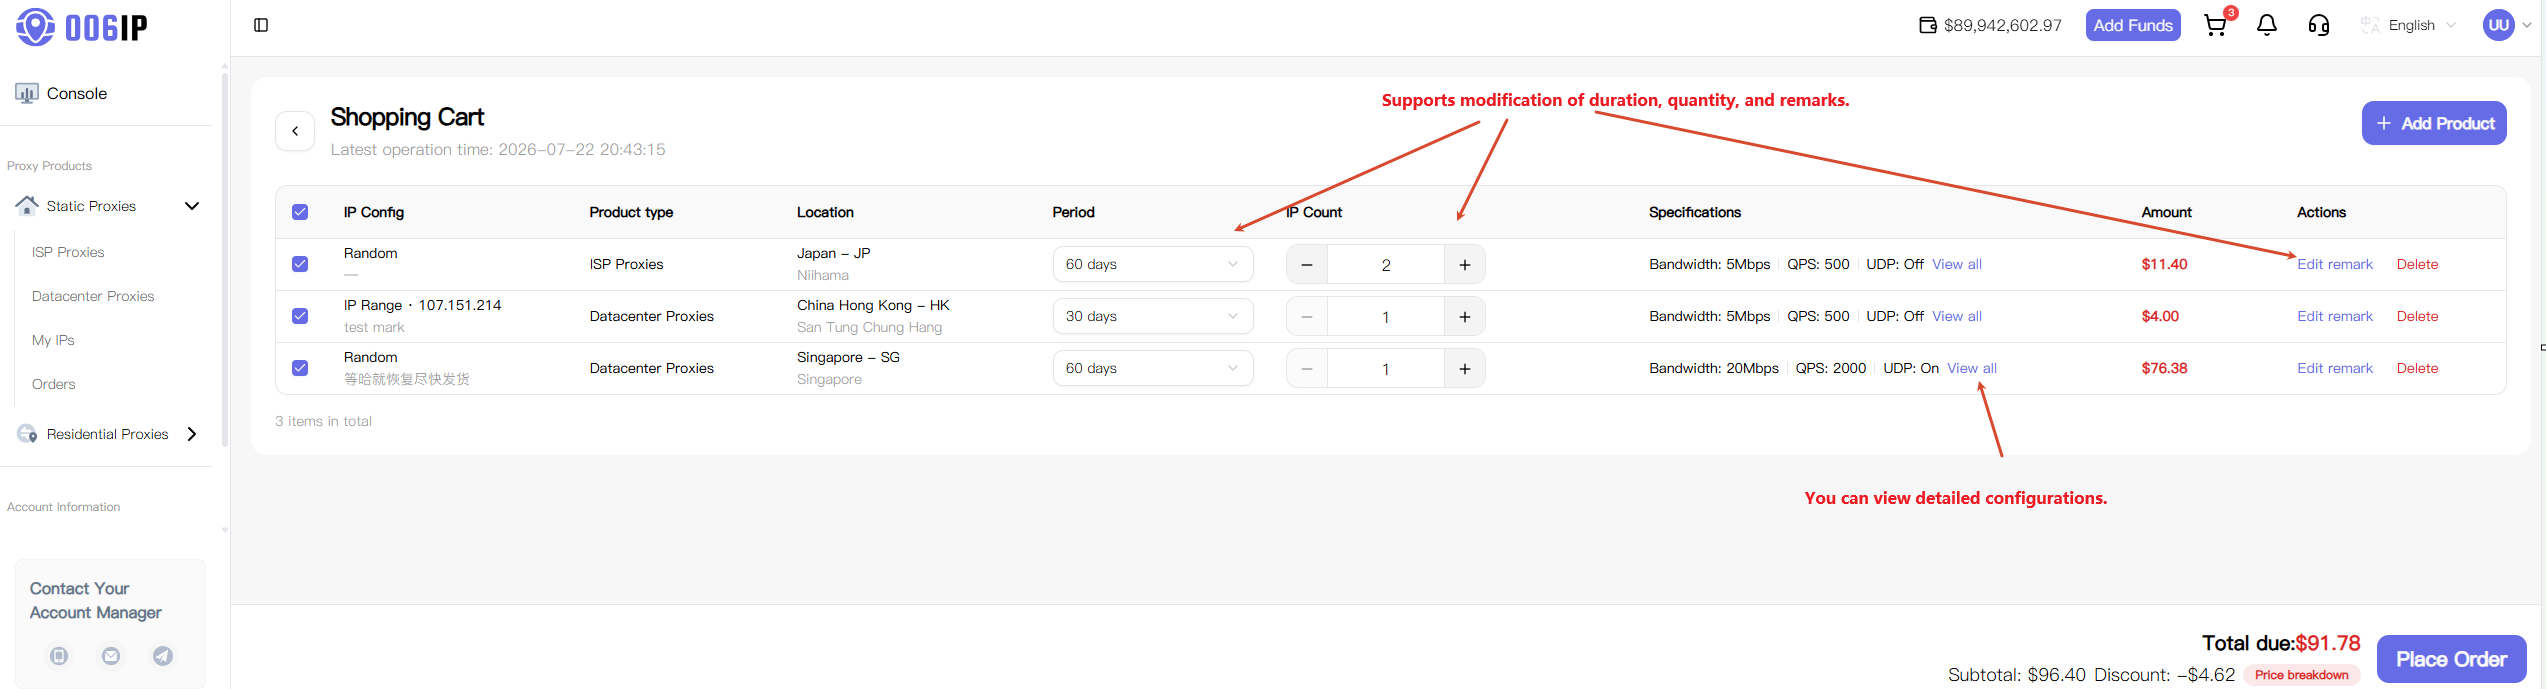The image size is (2546, 689).
Task: Open Orders in the sidebar
Action: pyautogui.click(x=54, y=384)
